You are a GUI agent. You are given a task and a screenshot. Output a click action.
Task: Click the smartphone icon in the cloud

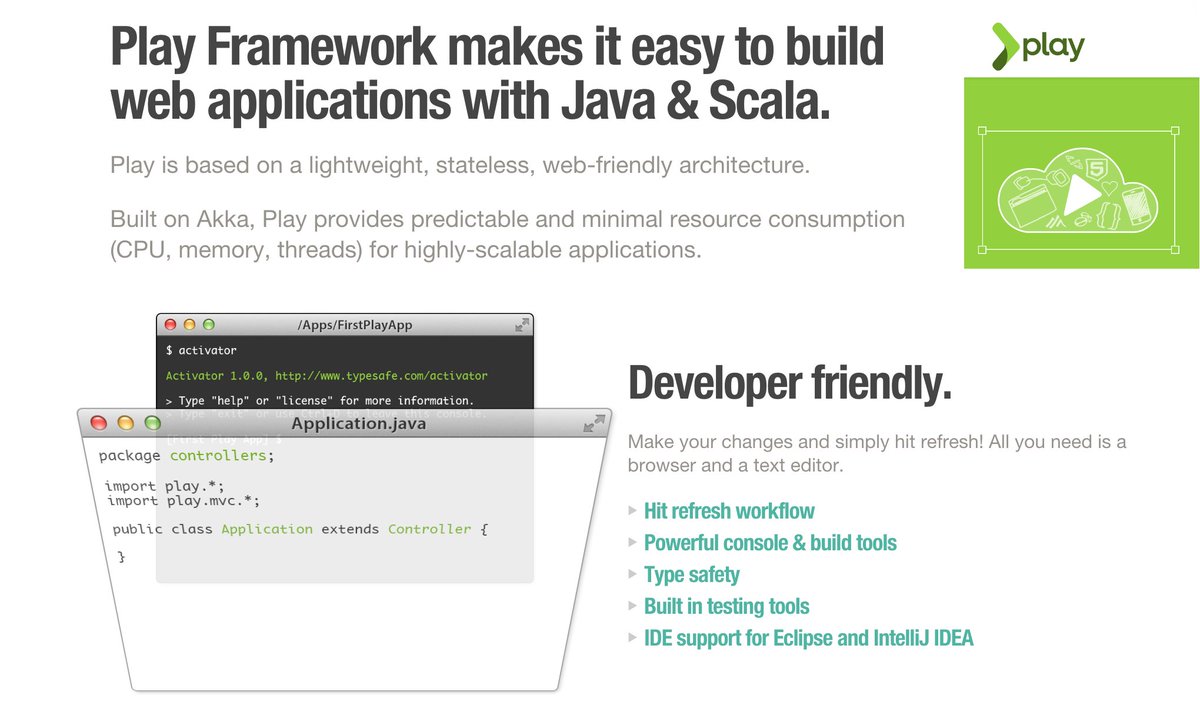coord(1137,206)
